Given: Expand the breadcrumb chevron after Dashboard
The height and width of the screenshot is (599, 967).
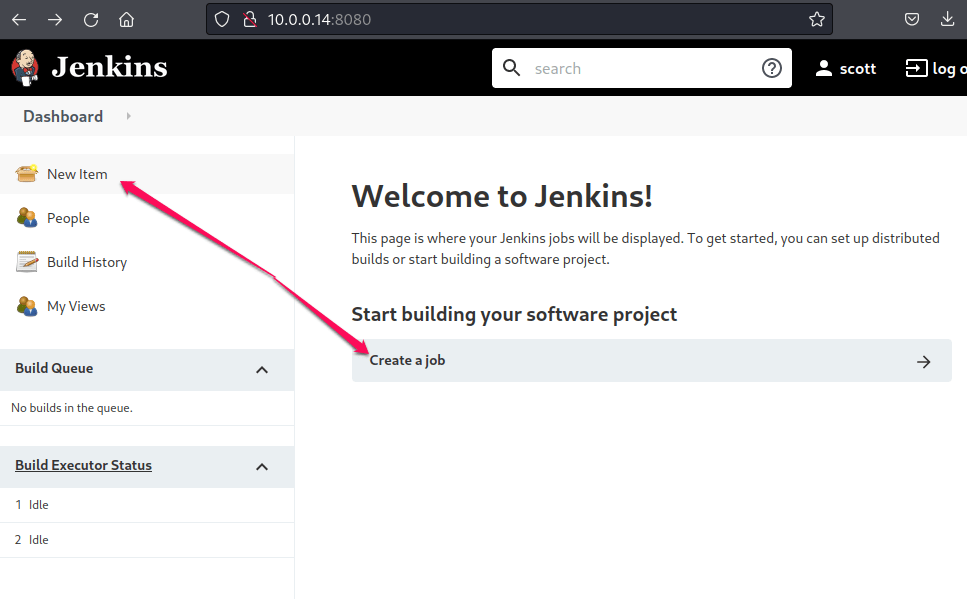Looking at the screenshot, I should [128, 116].
